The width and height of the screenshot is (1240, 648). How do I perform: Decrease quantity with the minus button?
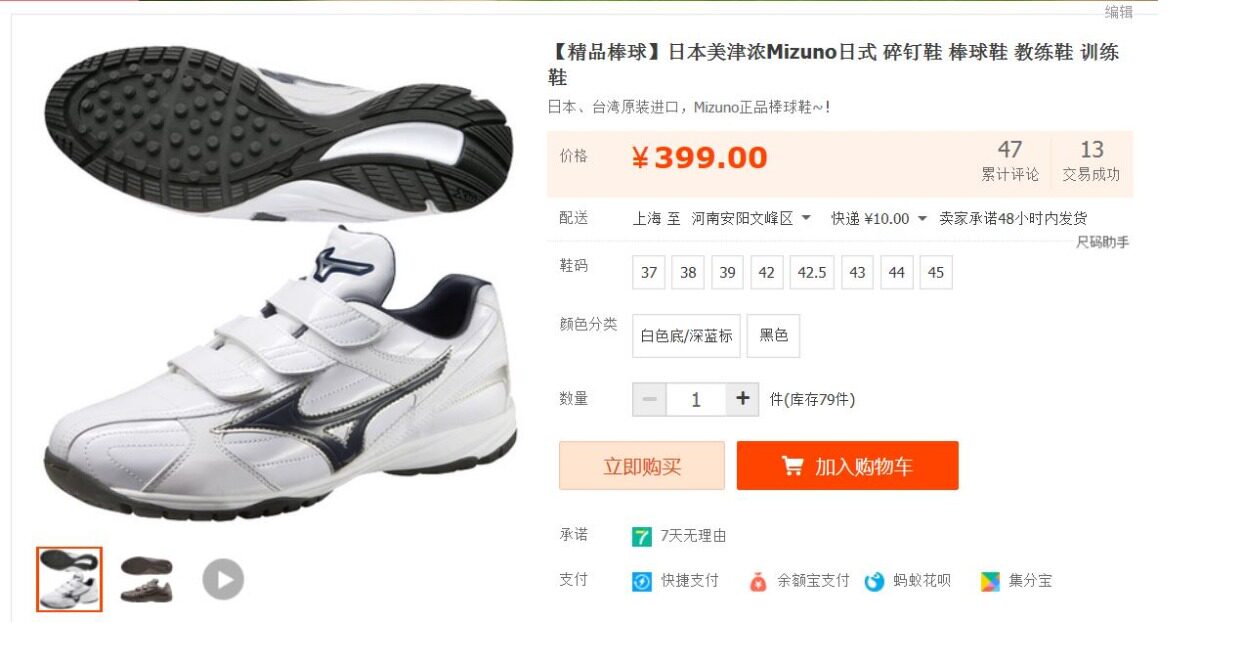coord(649,399)
